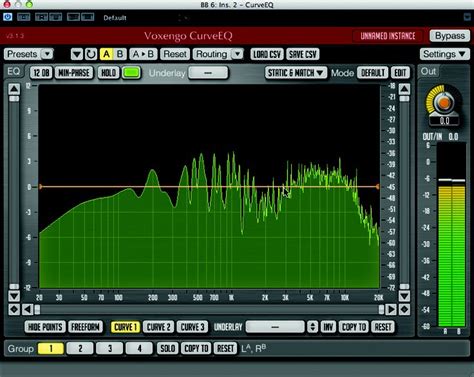
Task: Click the underlay up/down stepper arrows
Action: point(312,327)
